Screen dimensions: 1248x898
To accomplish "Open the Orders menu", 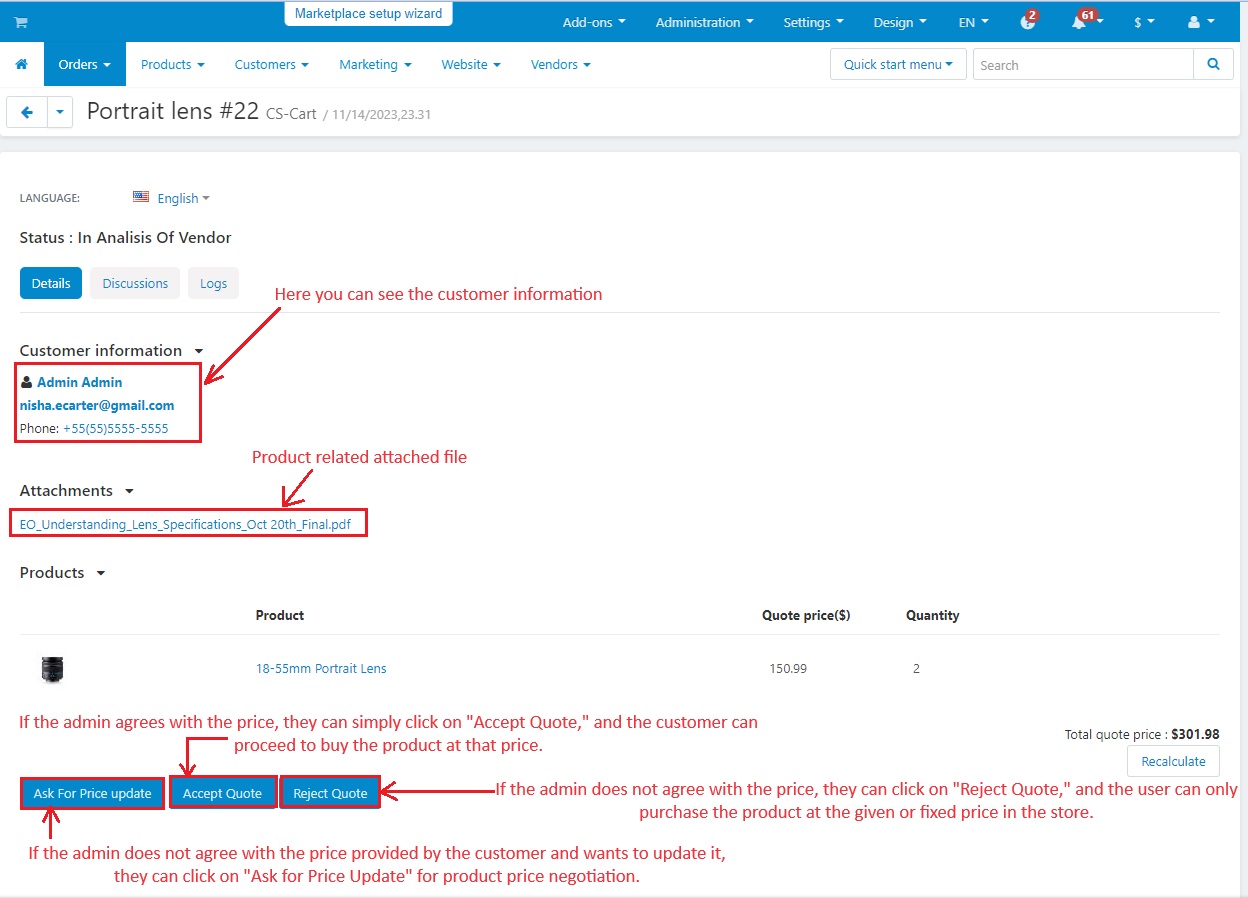I will [85, 64].
